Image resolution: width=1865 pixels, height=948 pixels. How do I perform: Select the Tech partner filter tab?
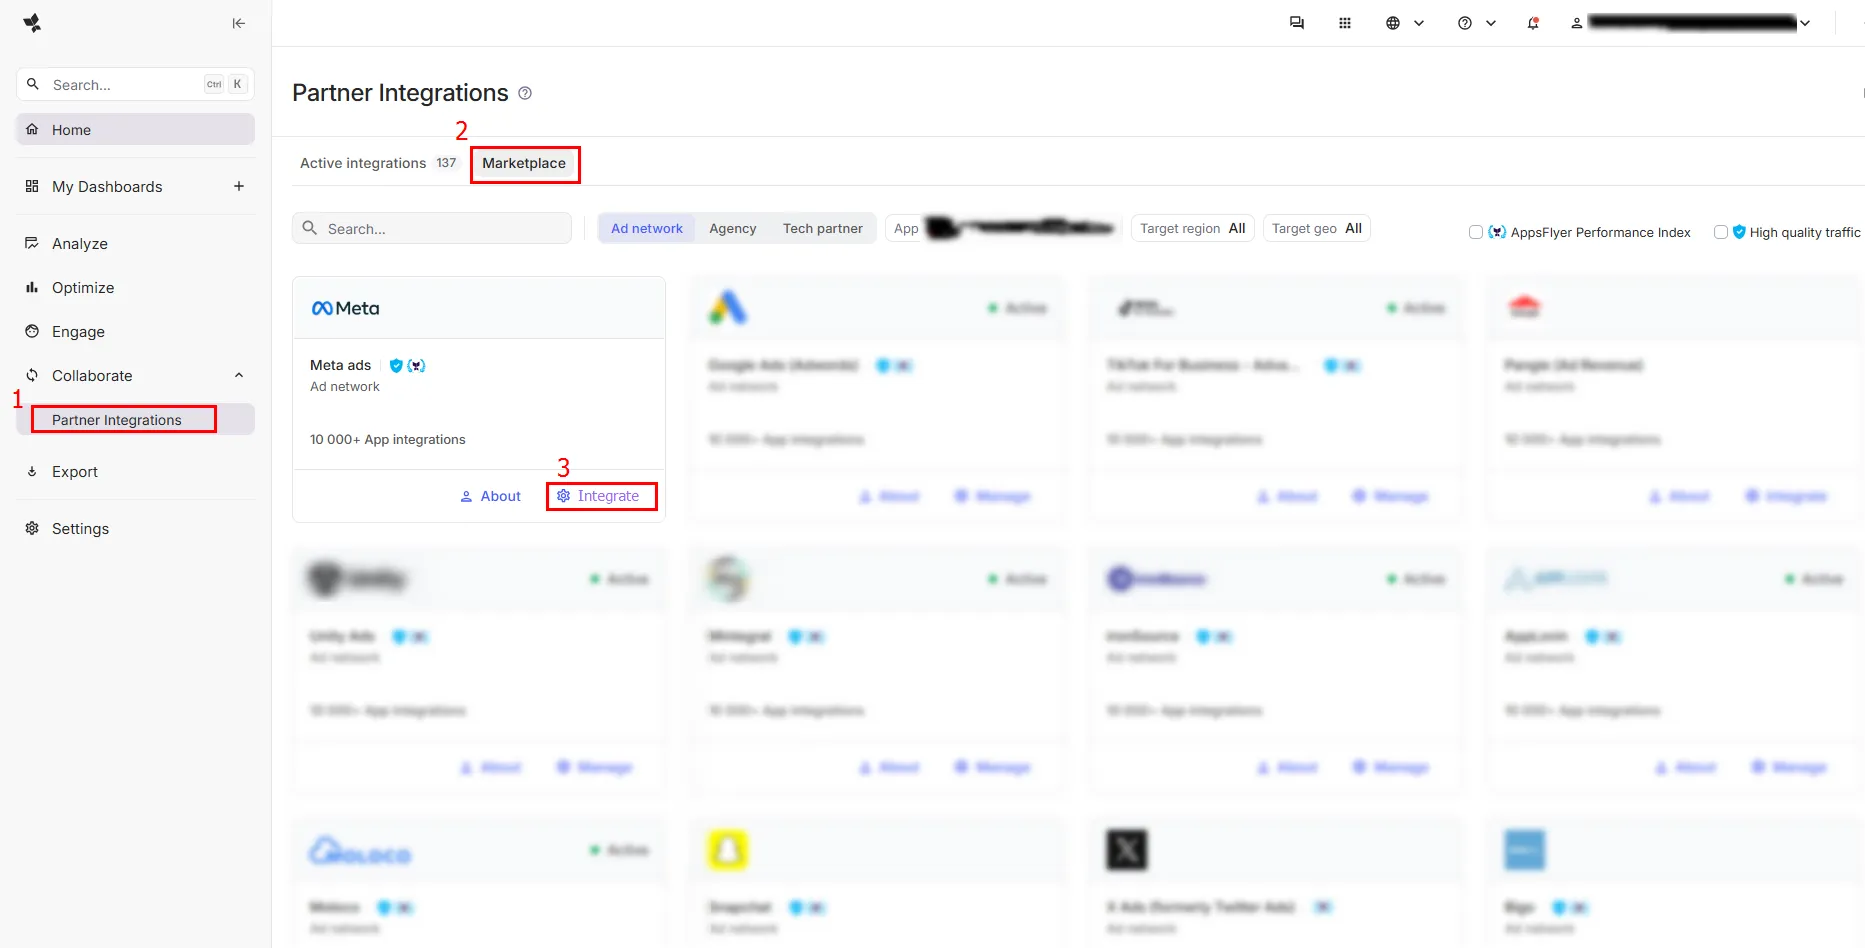(x=823, y=228)
